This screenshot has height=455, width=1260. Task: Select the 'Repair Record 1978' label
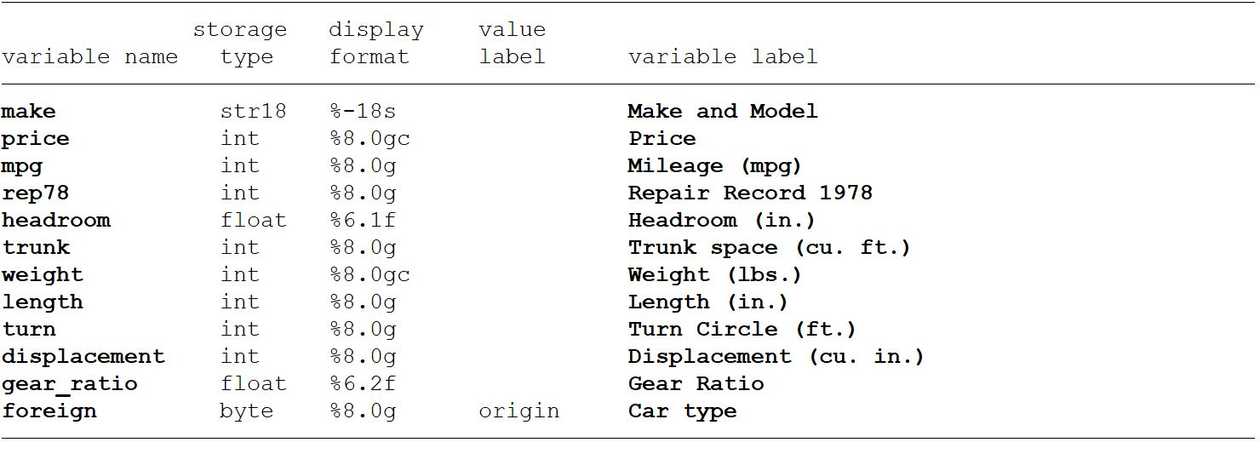(750, 193)
